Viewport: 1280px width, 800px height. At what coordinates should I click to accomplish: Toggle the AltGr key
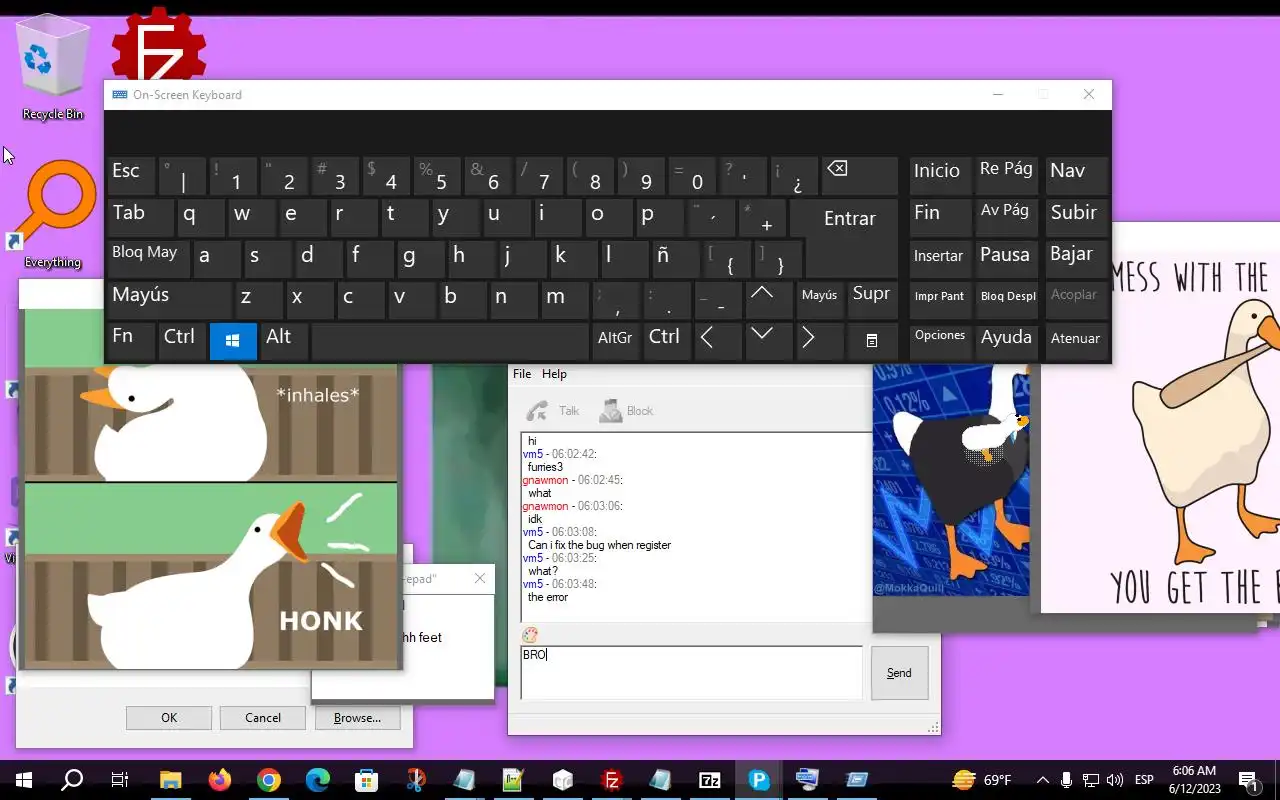pyautogui.click(x=616, y=340)
